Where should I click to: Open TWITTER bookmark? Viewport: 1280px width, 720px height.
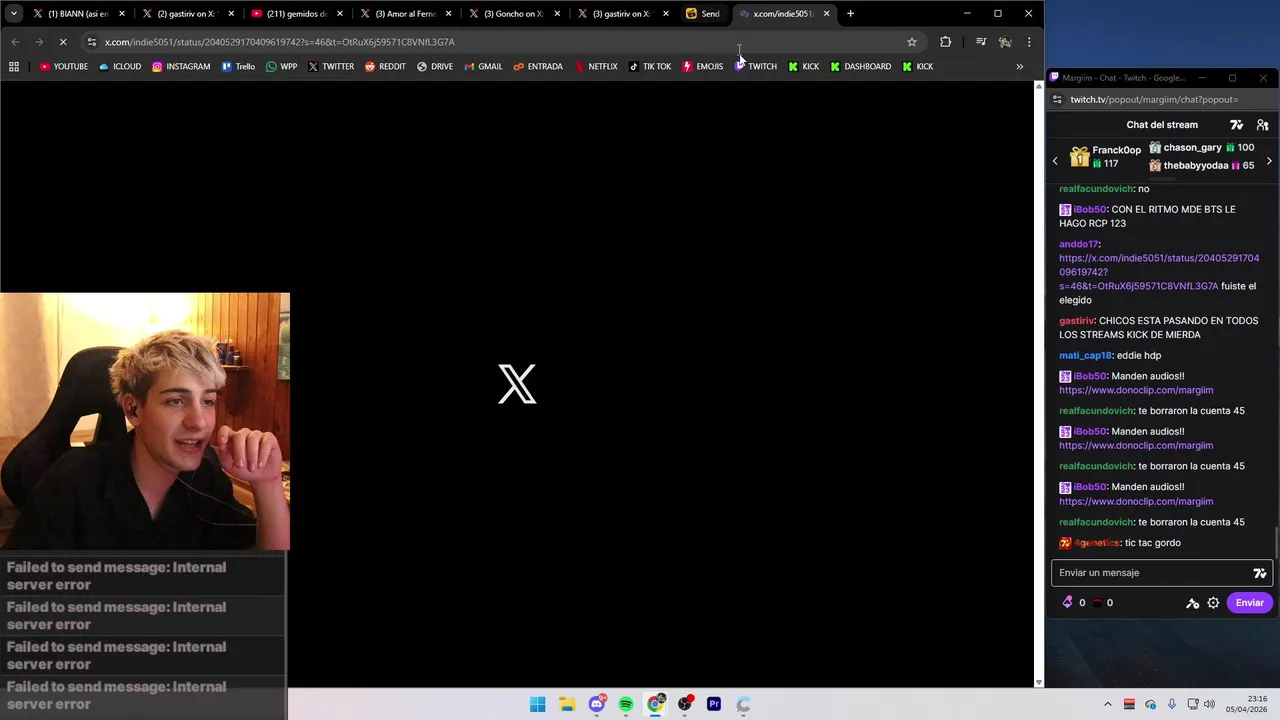[331, 67]
